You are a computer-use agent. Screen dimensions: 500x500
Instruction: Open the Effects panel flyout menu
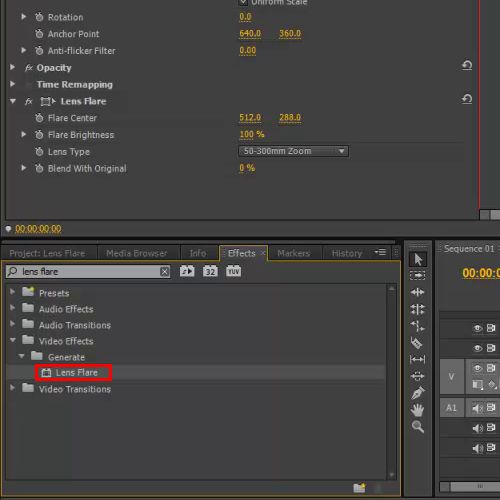point(380,252)
